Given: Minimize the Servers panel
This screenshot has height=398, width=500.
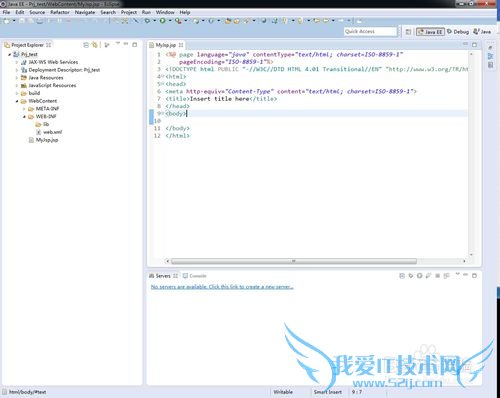Looking at the screenshot, I should 466,274.
